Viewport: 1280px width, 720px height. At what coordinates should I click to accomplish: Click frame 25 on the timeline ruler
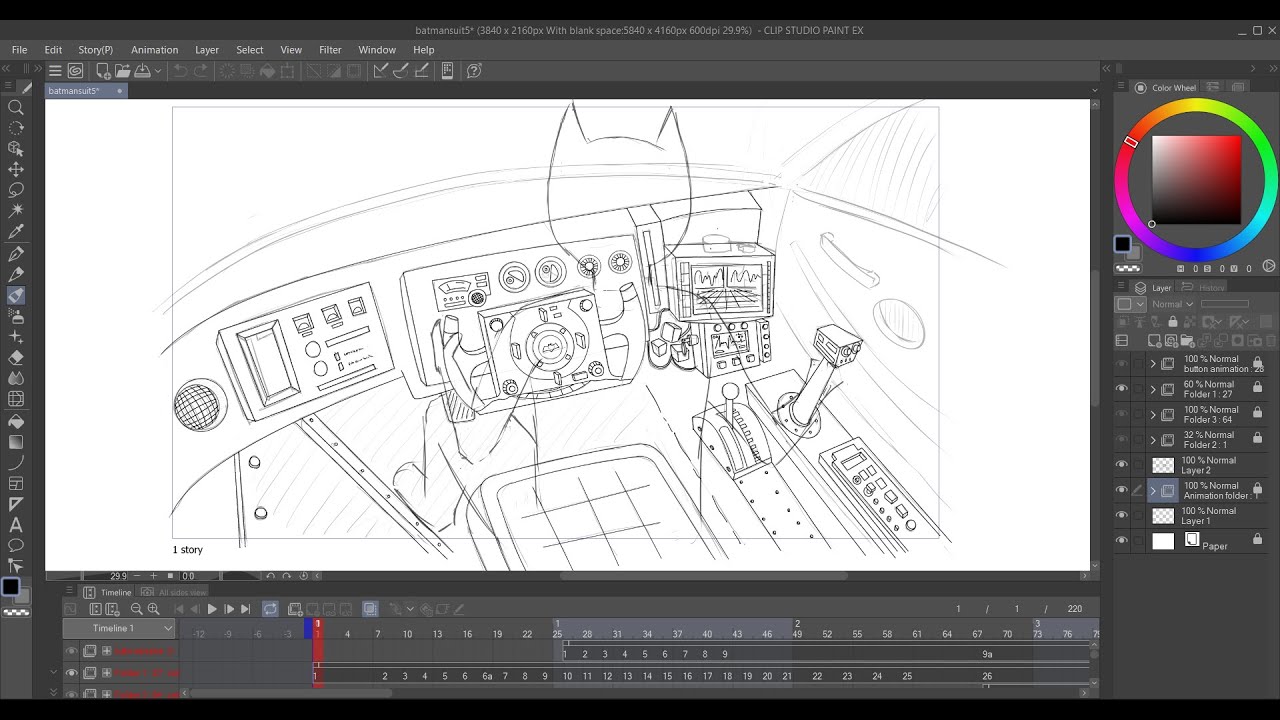(x=557, y=634)
